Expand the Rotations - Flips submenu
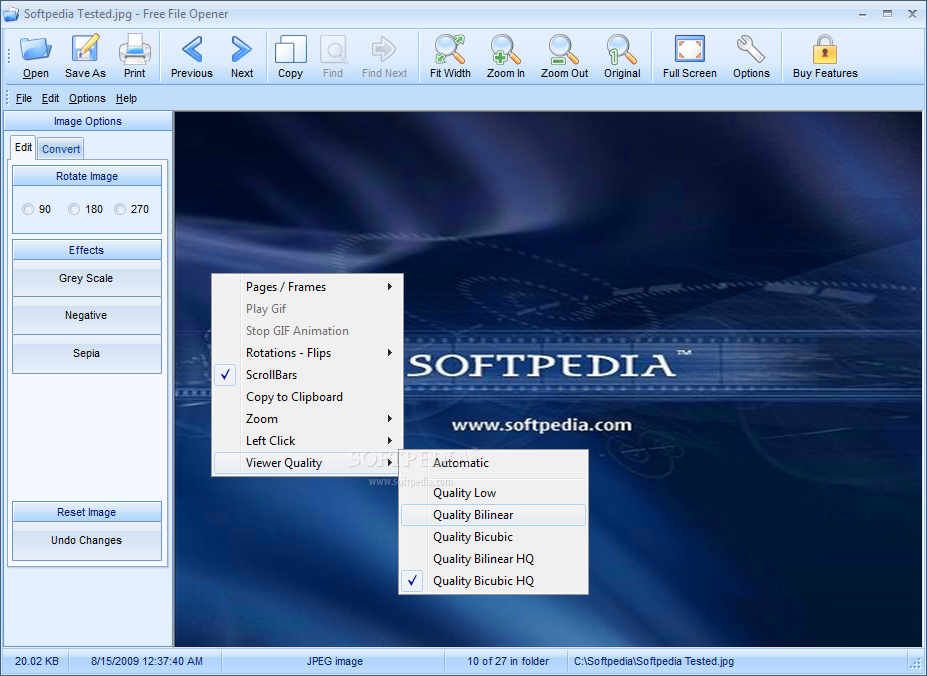This screenshot has height=676, width=927. [307, 353]
